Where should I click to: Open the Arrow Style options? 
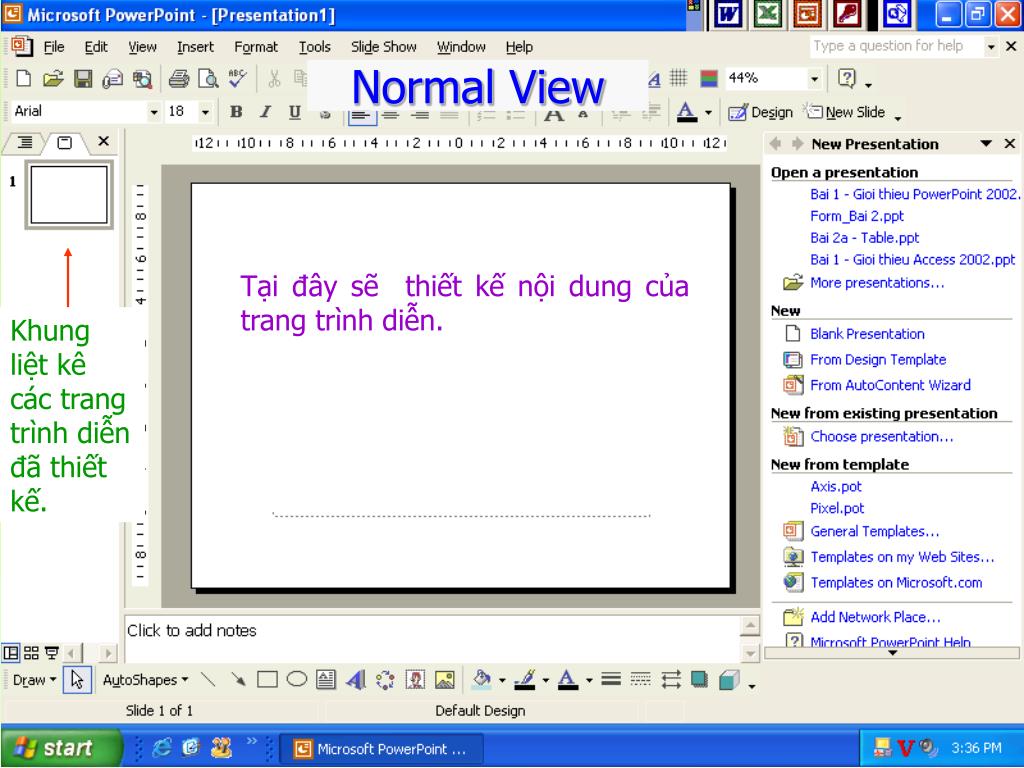point(671,680)
